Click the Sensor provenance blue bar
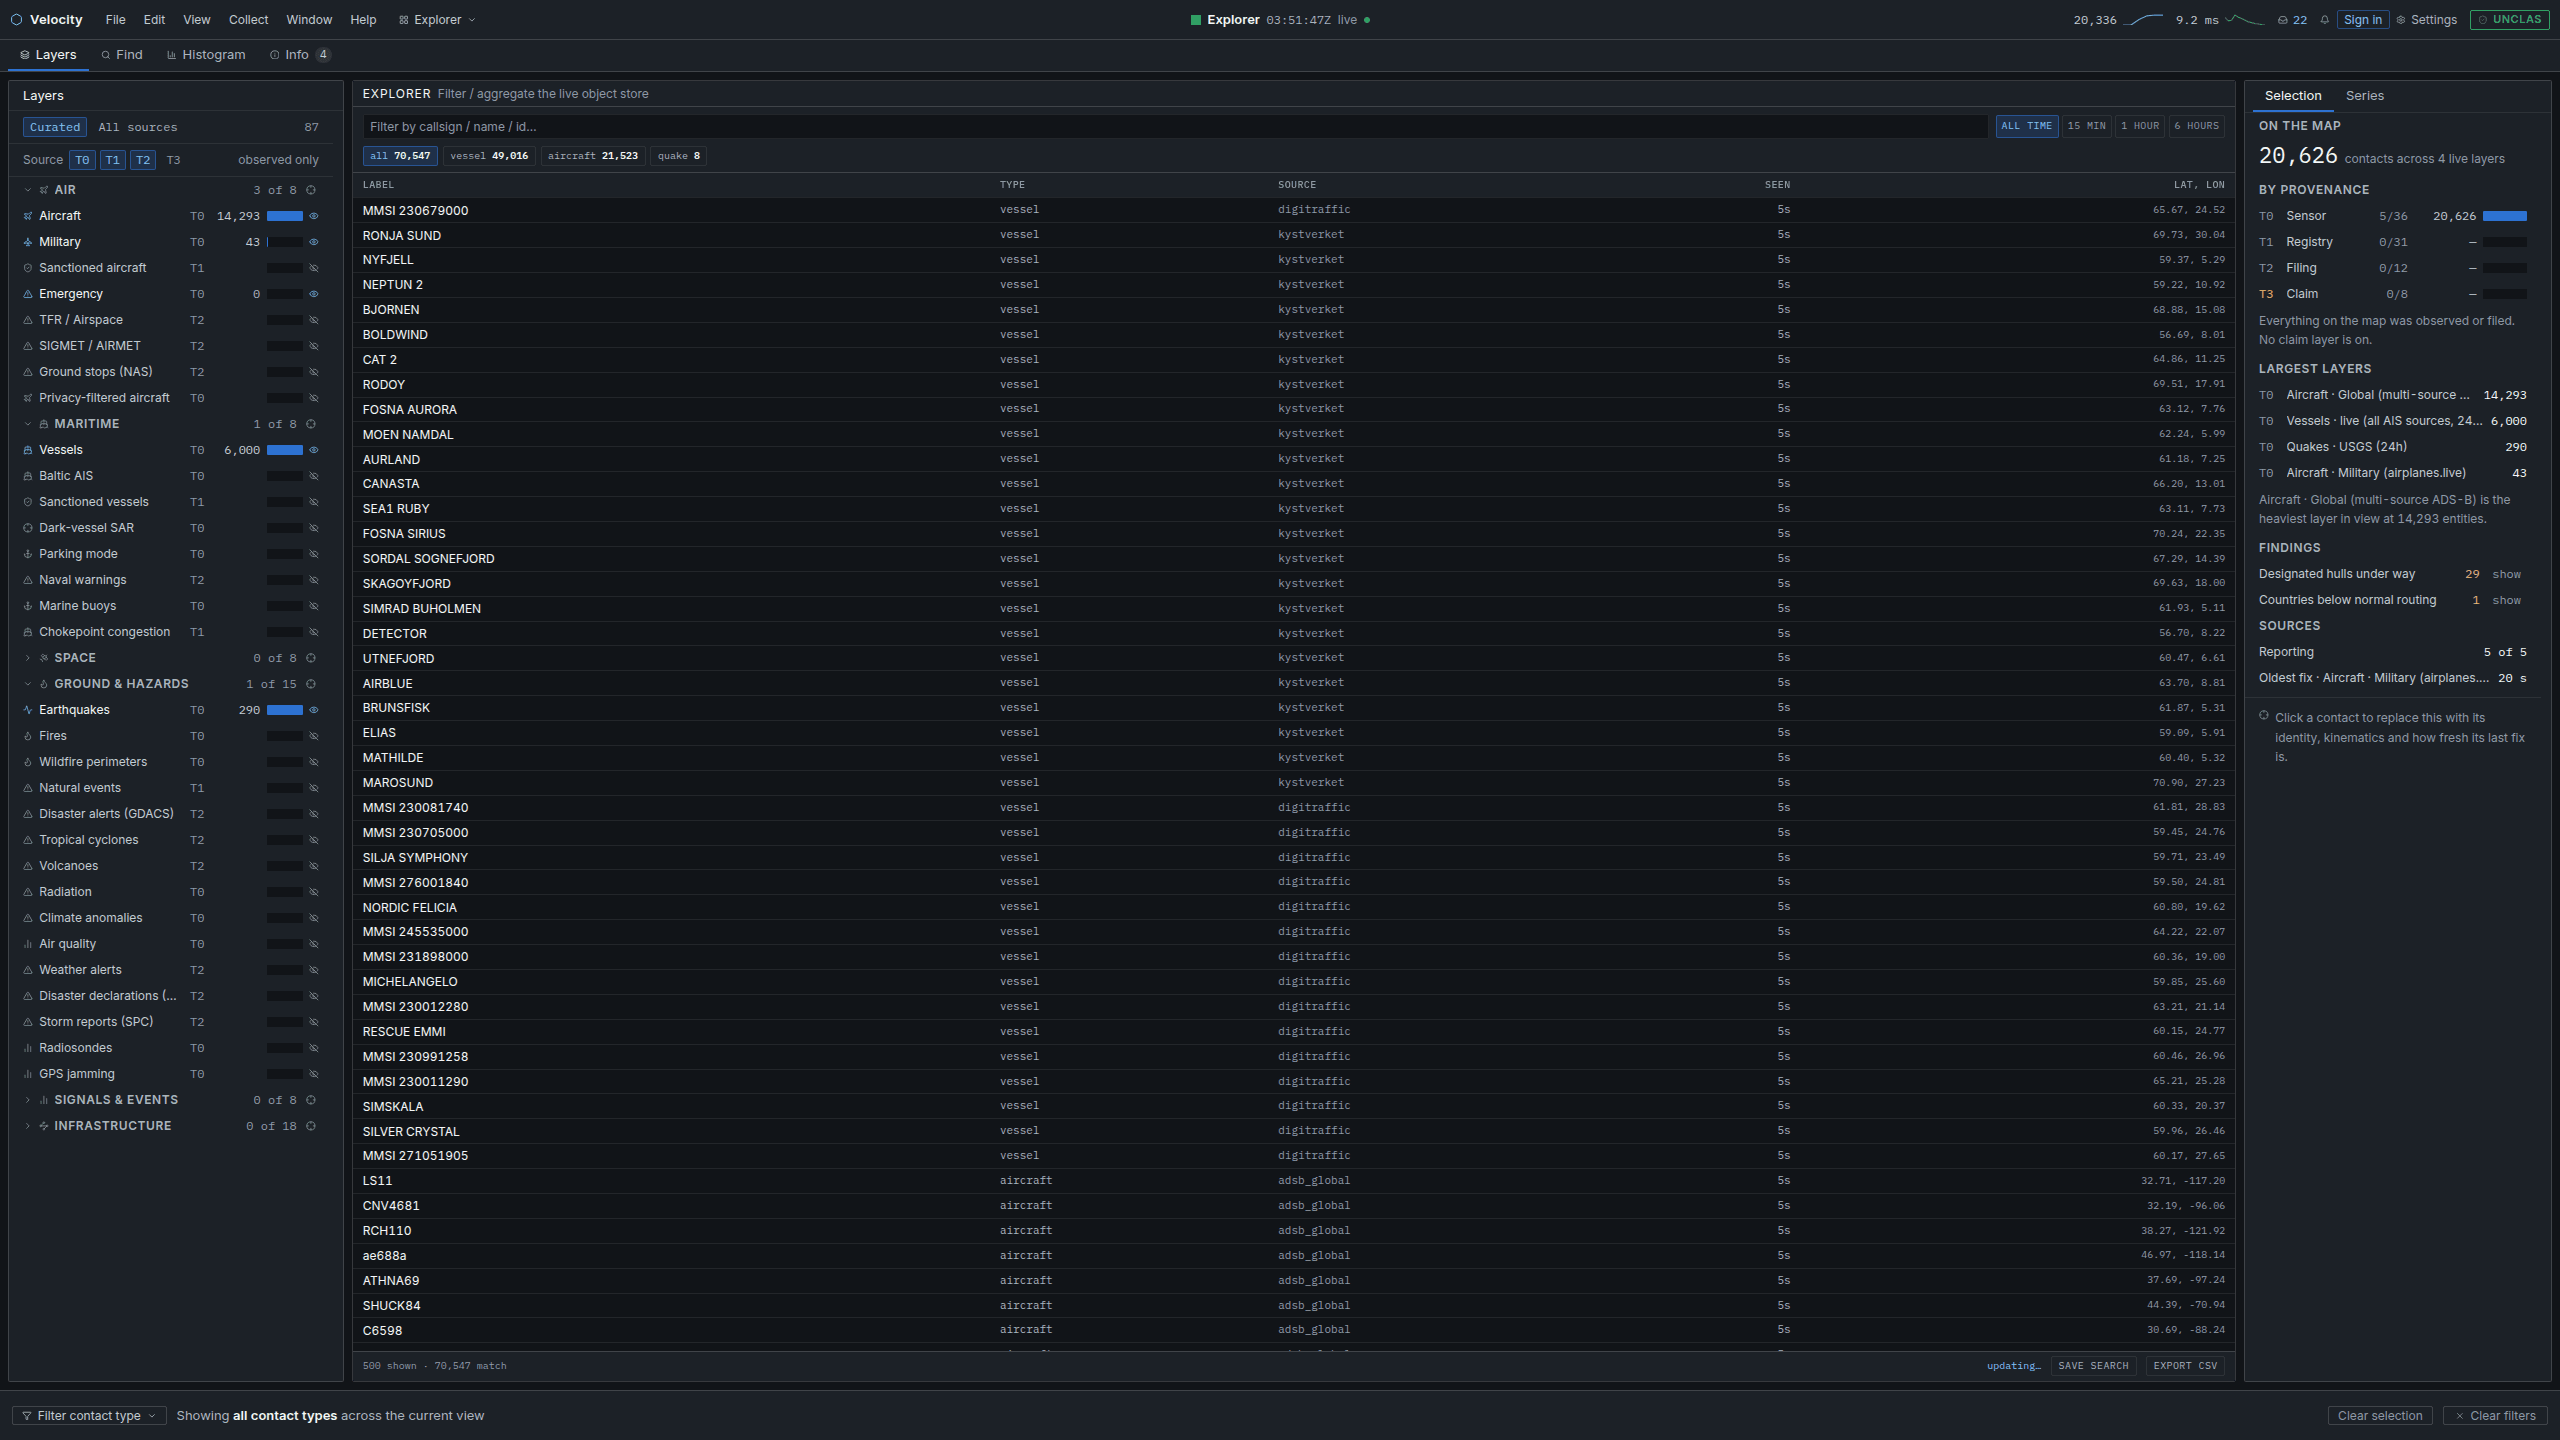This screenshot has width=2560, height=1440. [x=2505, y=216]
